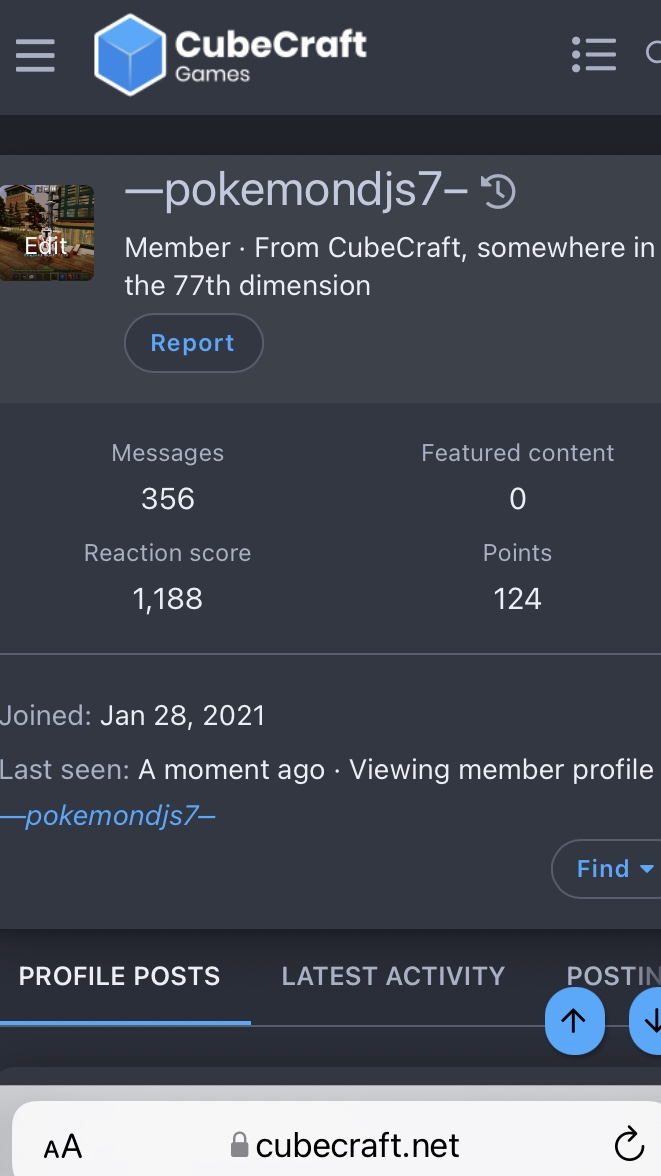View username change history clock icon
The image size is (661, 1176).
pos(497,191)
